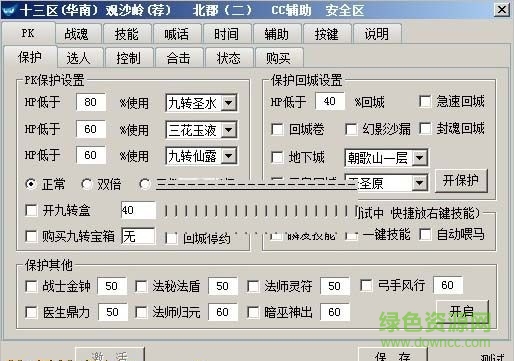Switch to the 战魂 tab

coord(77,34)
